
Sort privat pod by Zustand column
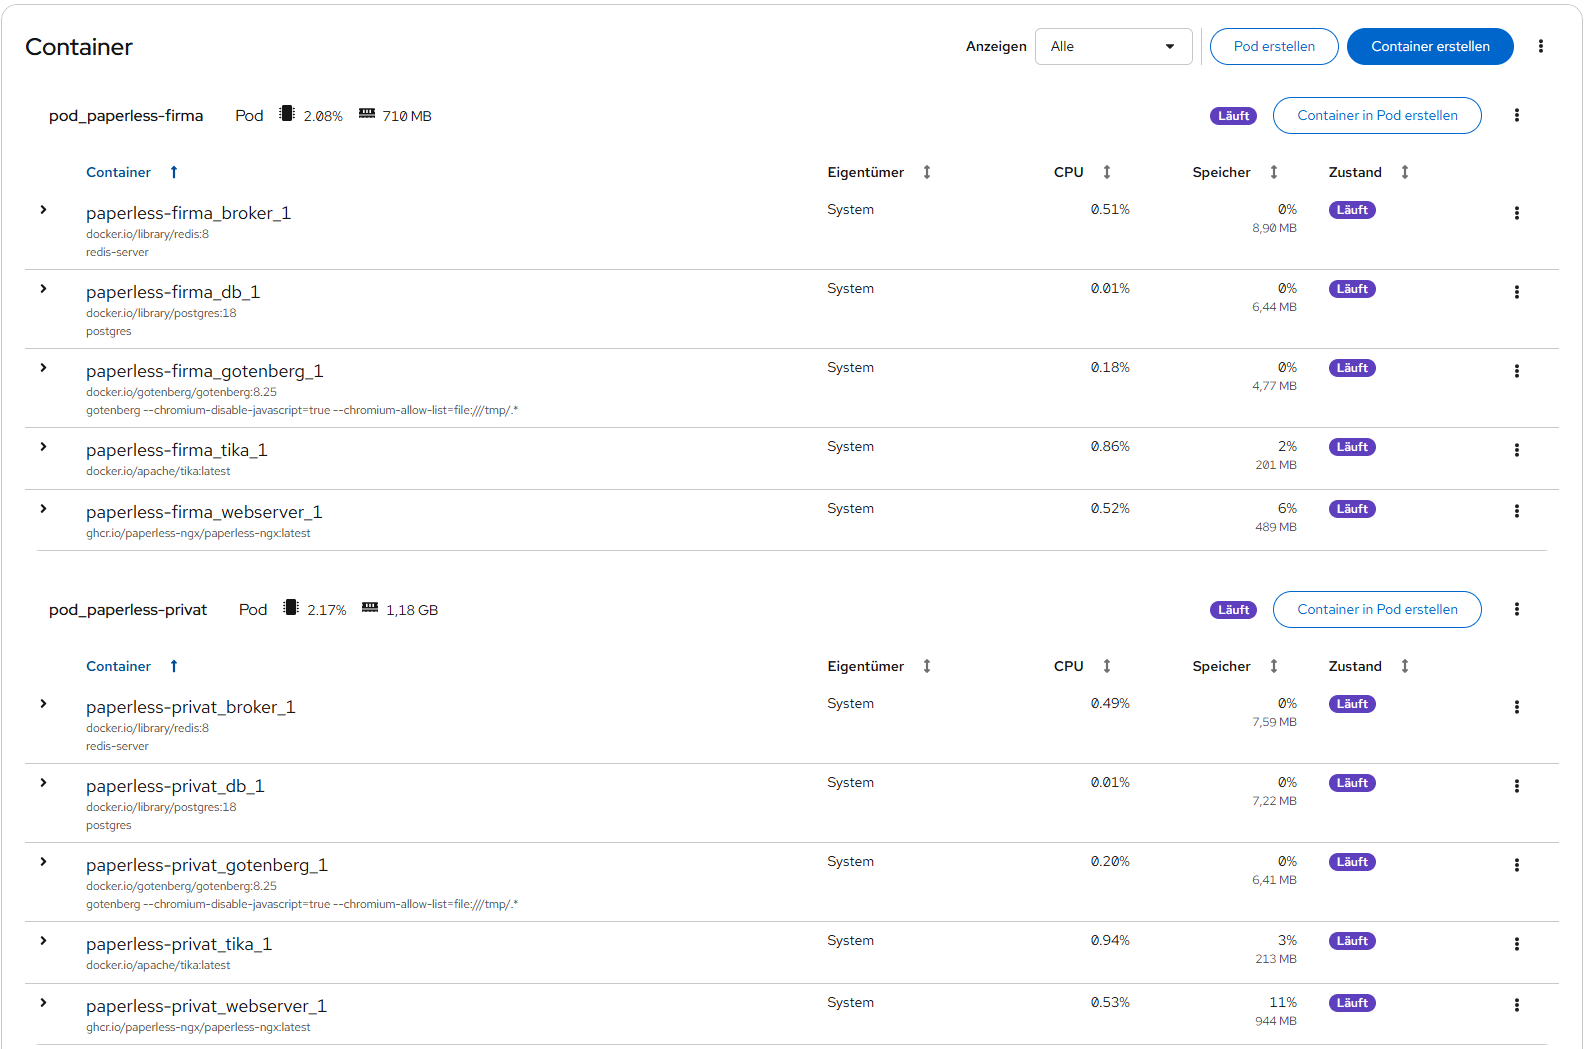[1367, 666]
